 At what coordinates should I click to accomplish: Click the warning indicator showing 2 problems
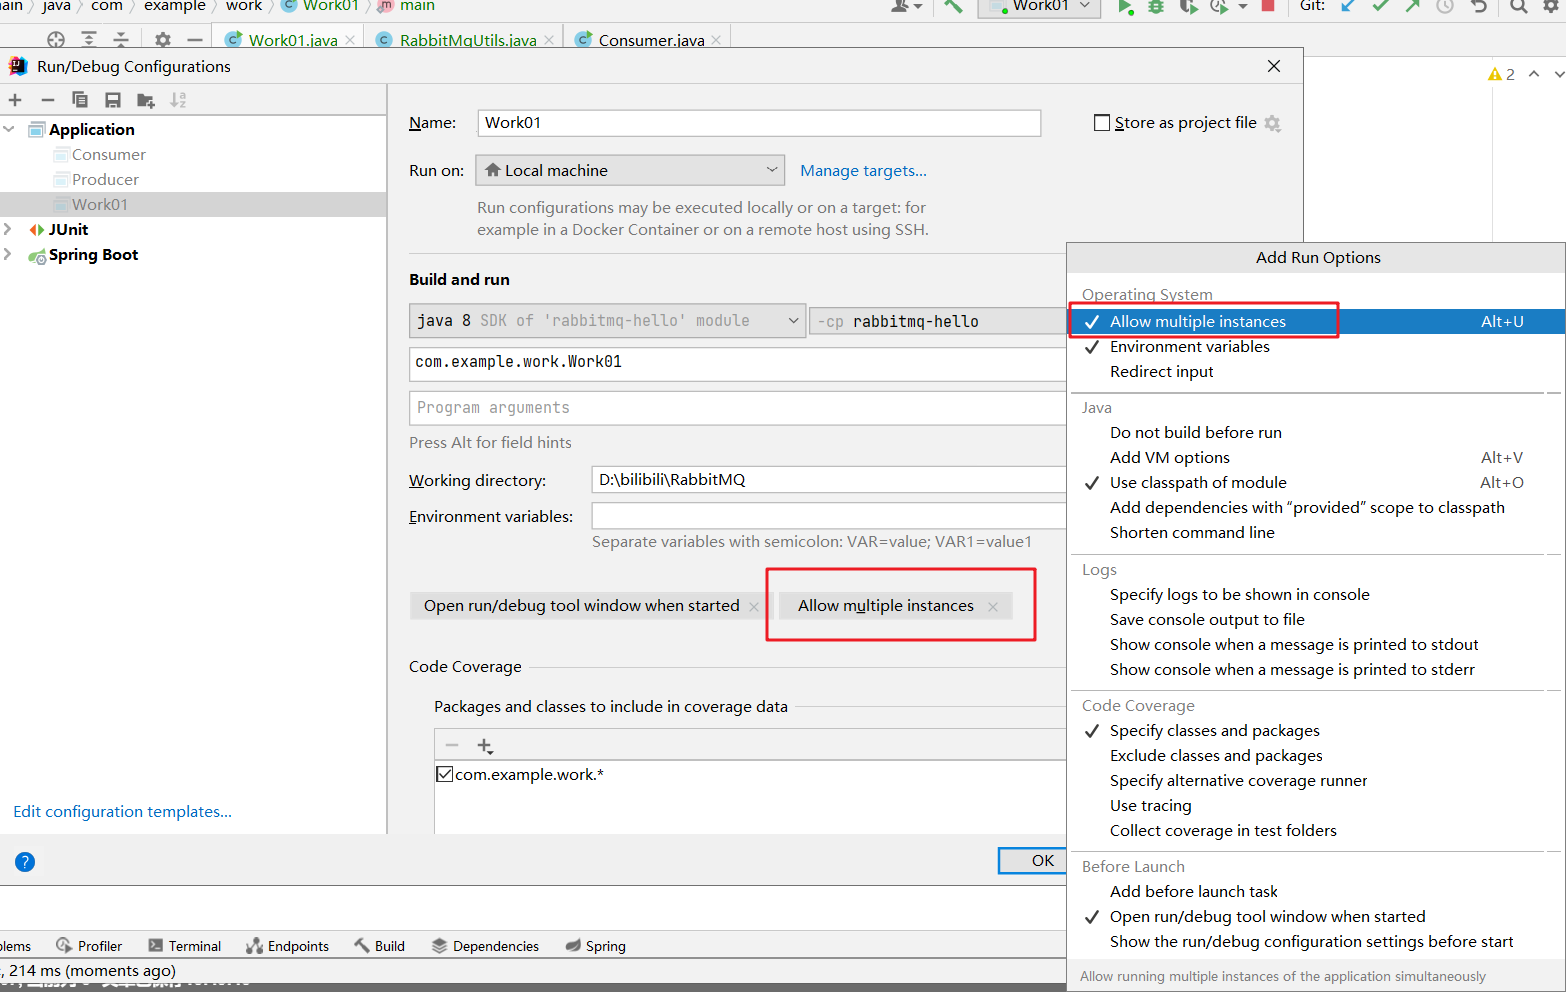point(1501,74)
